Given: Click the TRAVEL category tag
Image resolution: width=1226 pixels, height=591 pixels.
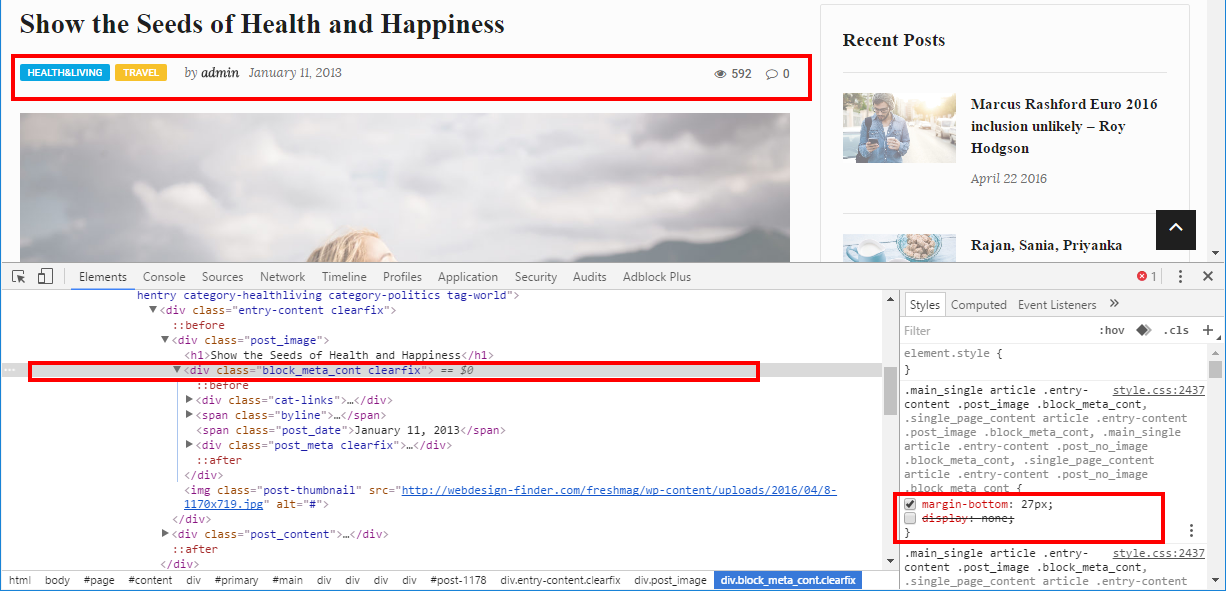Looking at the screenshot, I should (x=141, y=73).
